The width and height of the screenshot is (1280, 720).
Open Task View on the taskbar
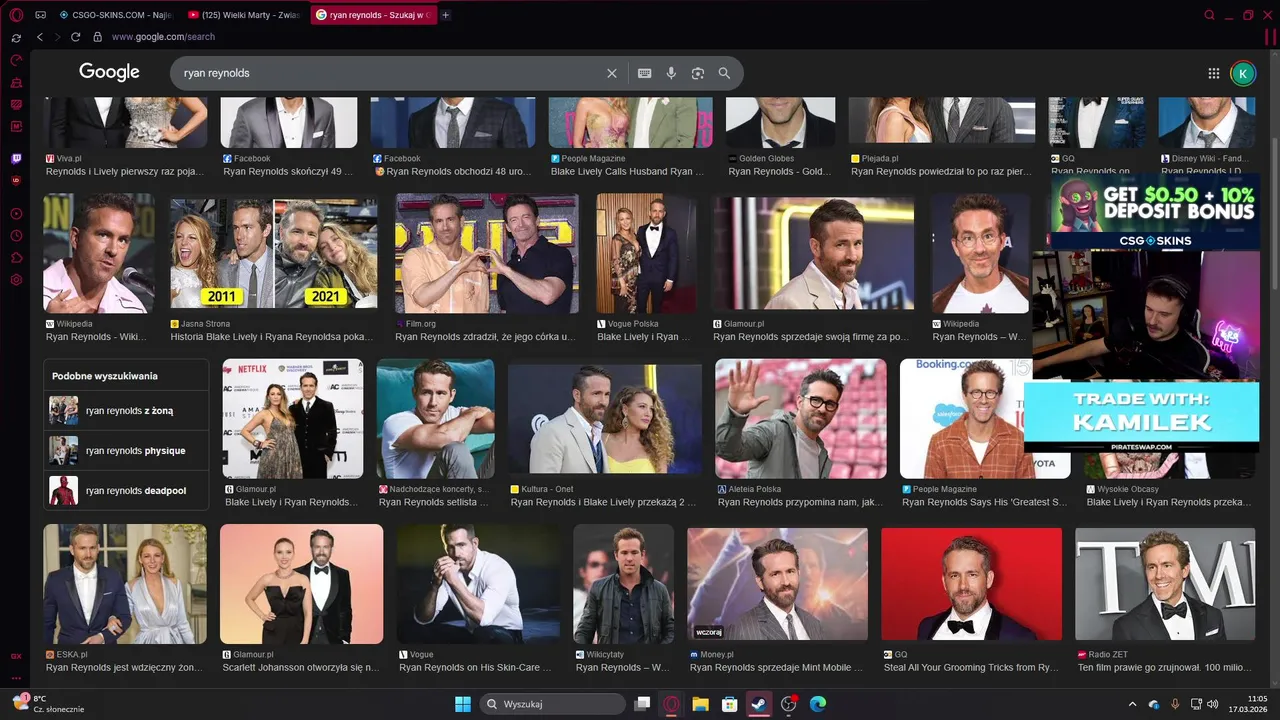643,704
